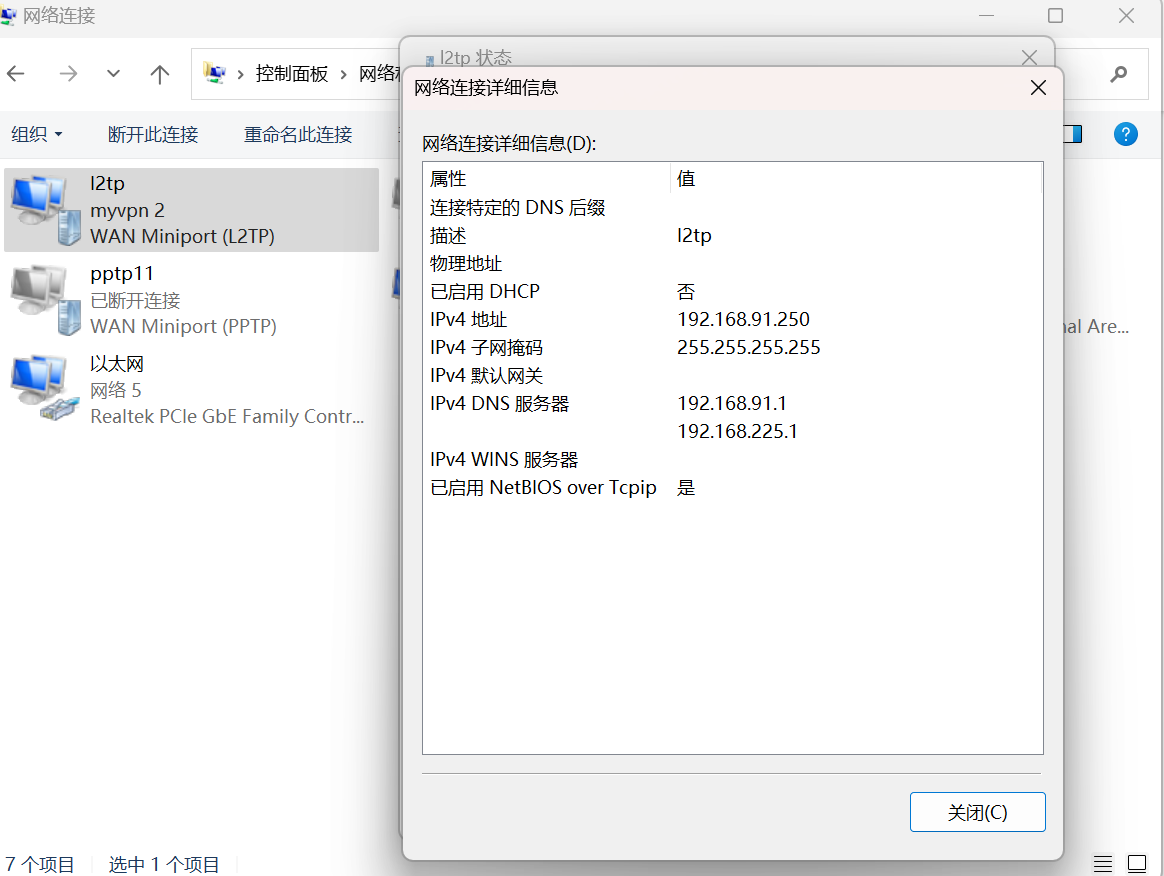1164x876 pixels.
Task: Select the 描述 row
Action: click(x=733, y=235)
